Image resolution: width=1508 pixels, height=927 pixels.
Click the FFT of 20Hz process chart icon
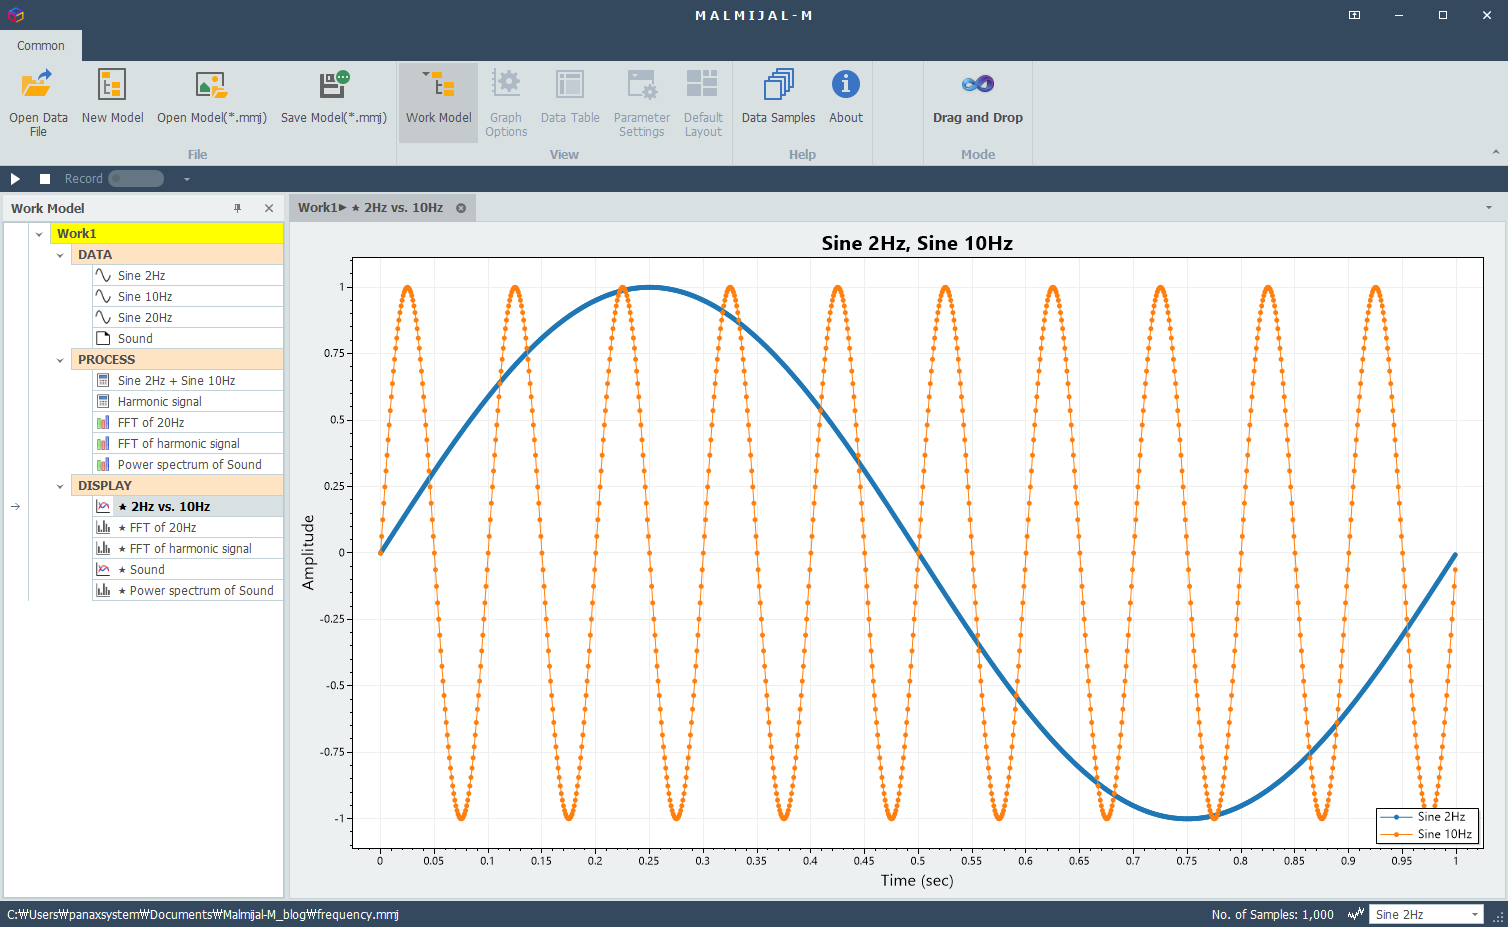(x=103, y=423)
